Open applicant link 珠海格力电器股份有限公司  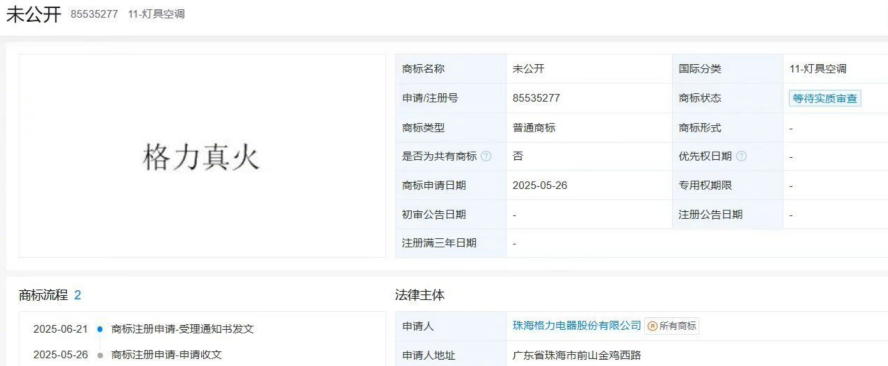click(x=577, y=325)
